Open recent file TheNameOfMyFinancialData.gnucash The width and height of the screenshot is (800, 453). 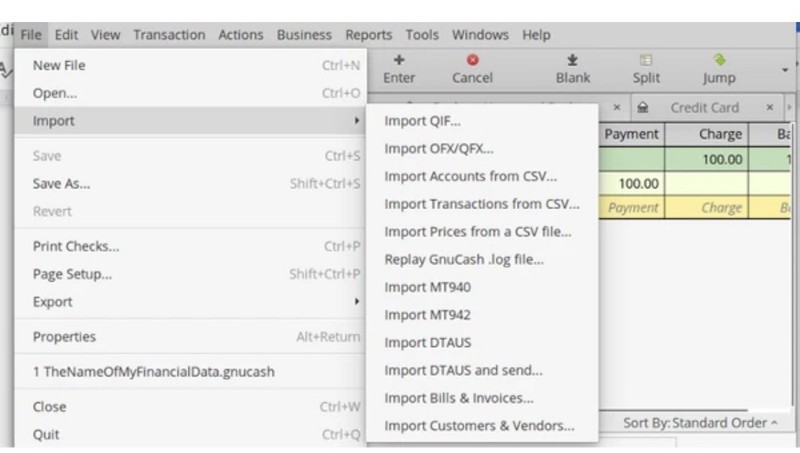click(189, 371)
